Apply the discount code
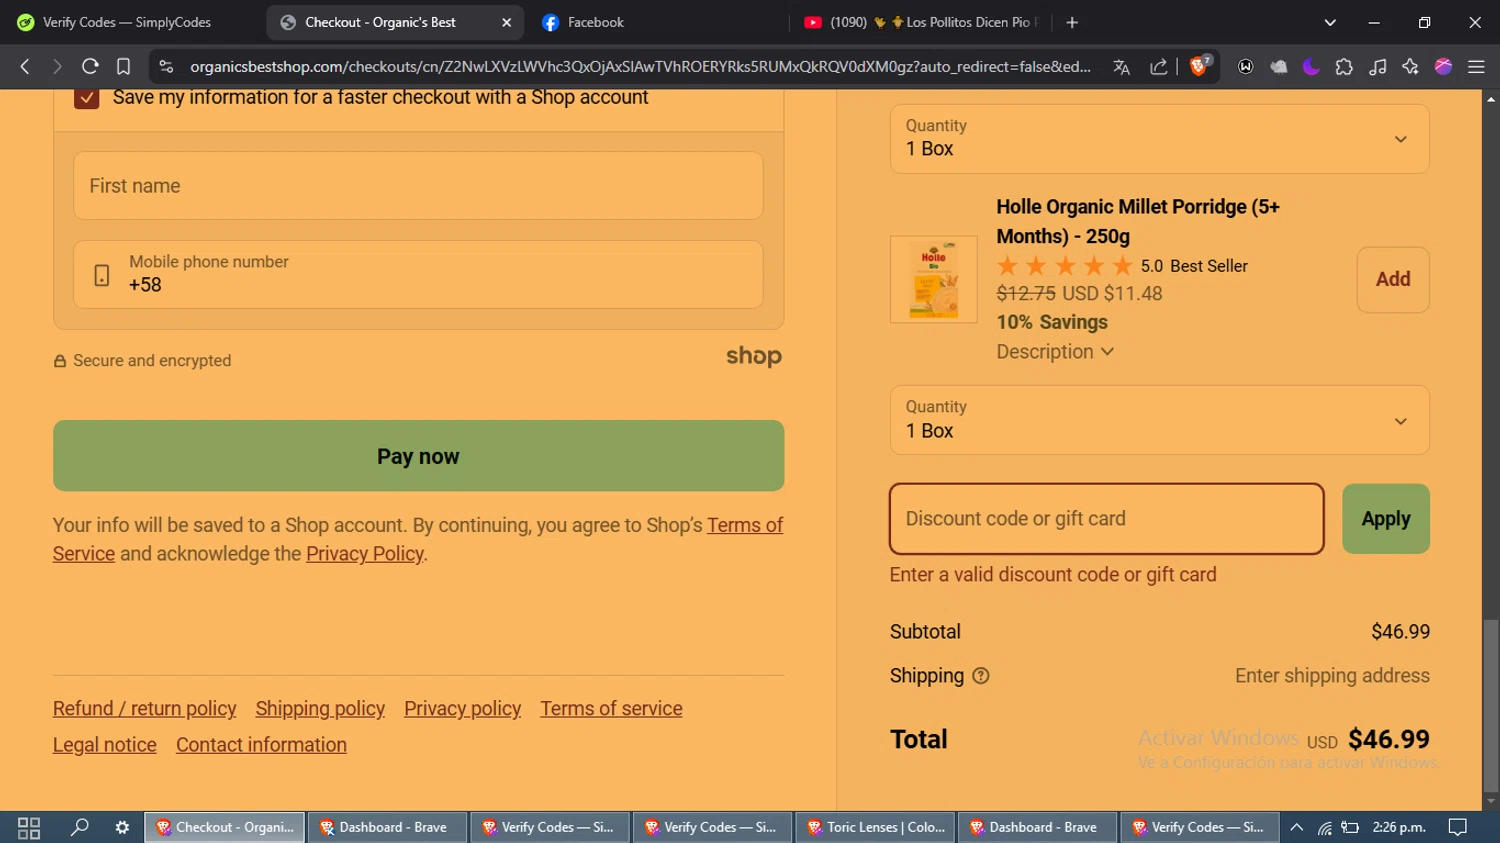 1385,519
